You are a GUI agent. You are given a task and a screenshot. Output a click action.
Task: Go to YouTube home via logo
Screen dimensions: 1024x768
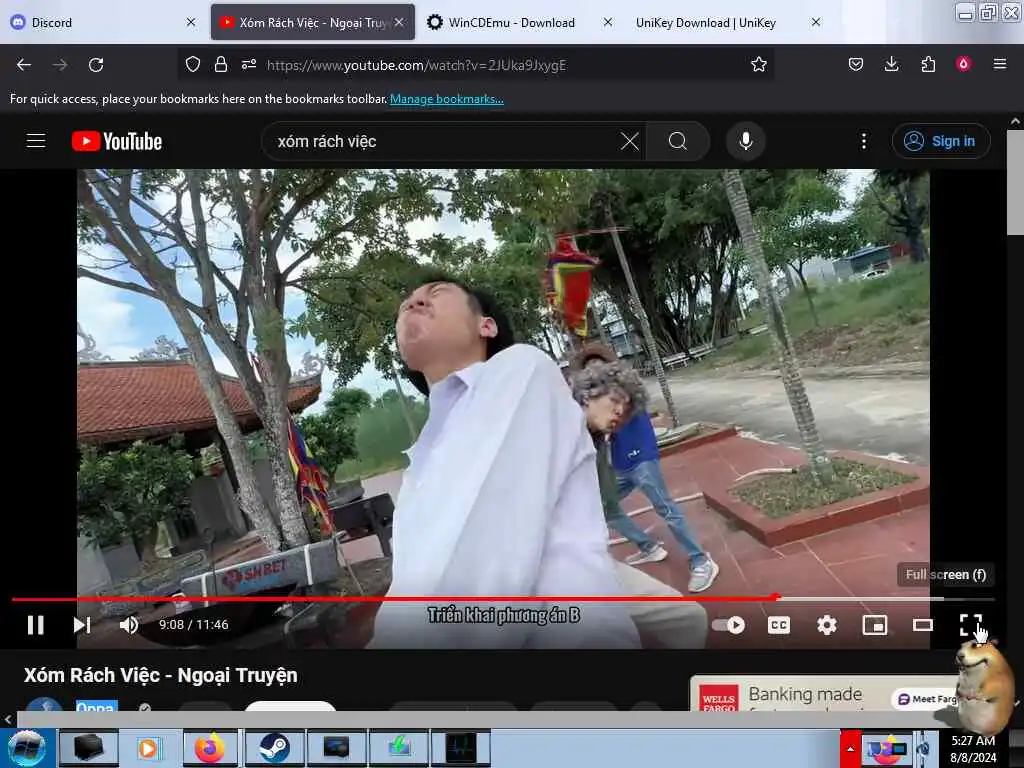(x=117, y=141)
